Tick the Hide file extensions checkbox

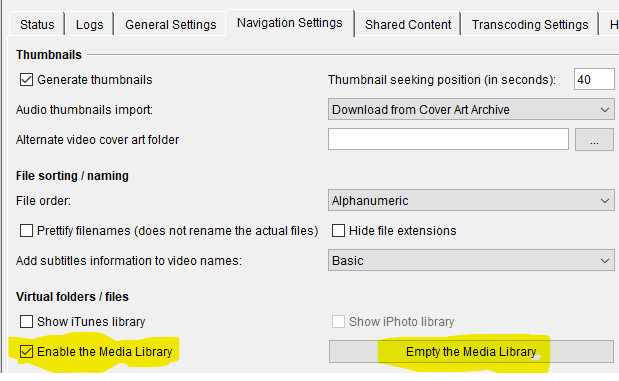338,231
